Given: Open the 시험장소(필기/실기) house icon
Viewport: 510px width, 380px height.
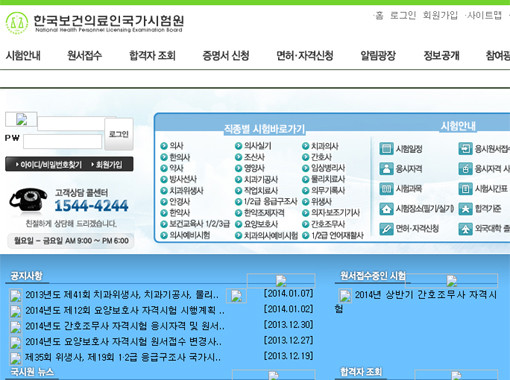Looking at the screenshot, I should click(386, 209).
